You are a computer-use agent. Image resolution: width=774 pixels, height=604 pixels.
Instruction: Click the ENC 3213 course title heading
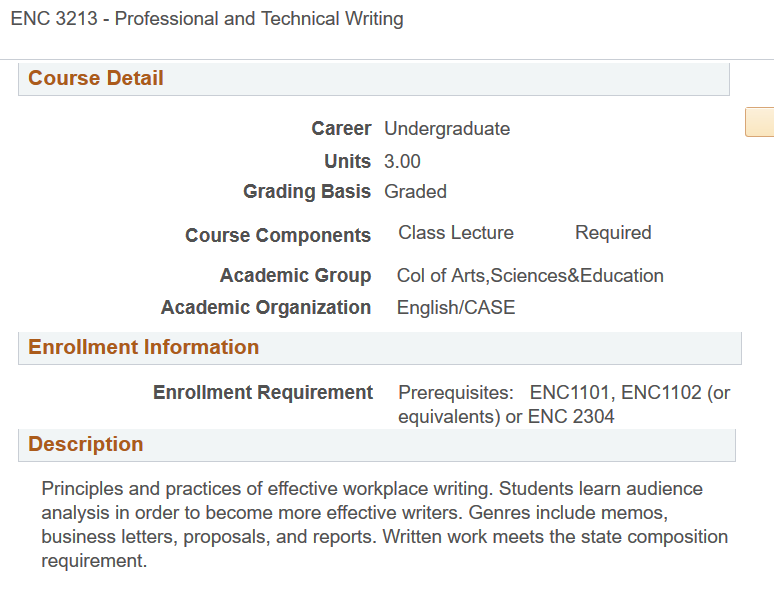click(x=207, y=19)
